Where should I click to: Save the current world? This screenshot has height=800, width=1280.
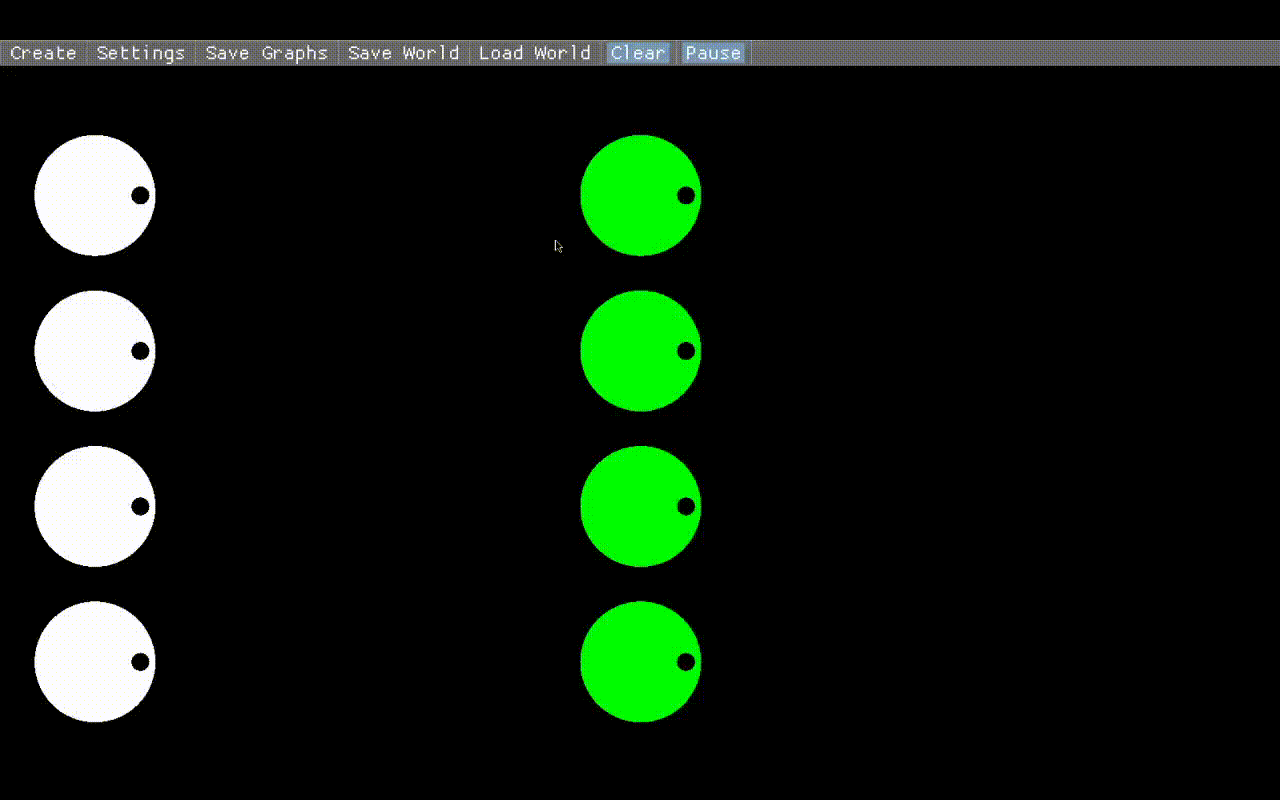(403, 53)
